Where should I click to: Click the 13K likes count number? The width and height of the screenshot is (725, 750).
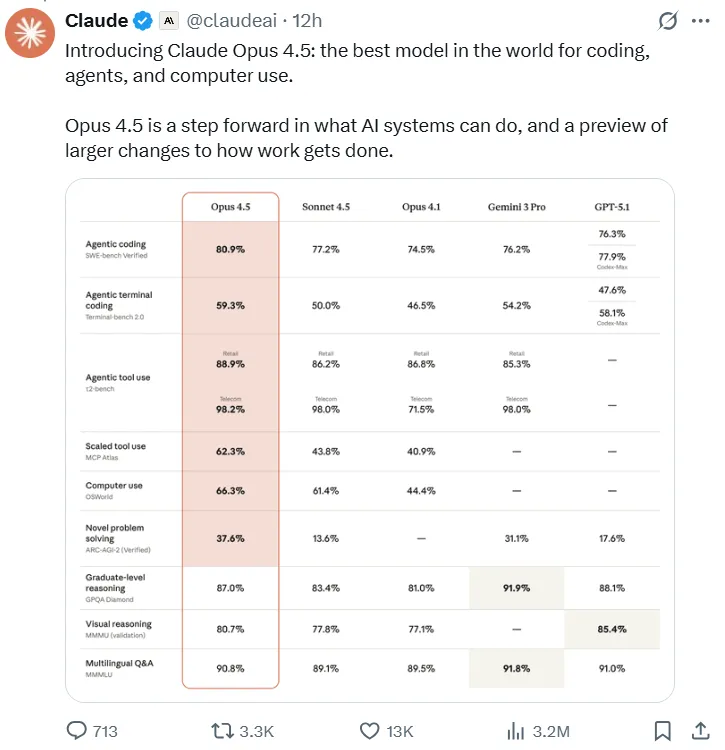(x=401, y=732)
